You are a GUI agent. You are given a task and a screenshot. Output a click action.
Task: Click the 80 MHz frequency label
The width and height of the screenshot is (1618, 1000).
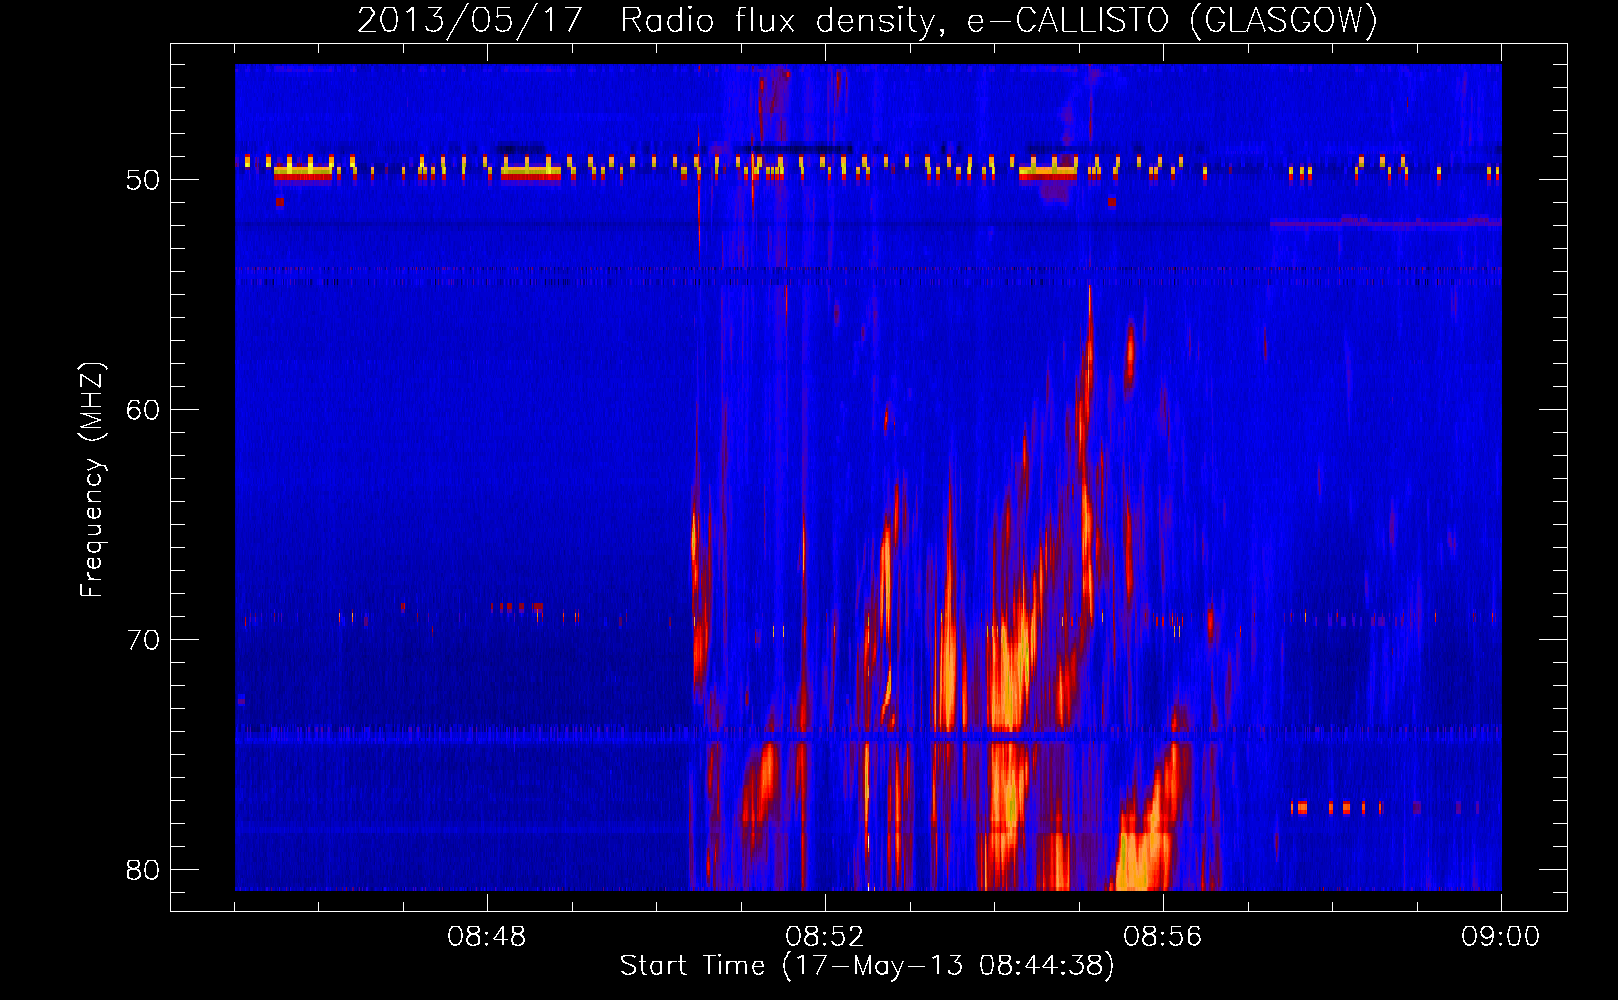coord(143,870)
